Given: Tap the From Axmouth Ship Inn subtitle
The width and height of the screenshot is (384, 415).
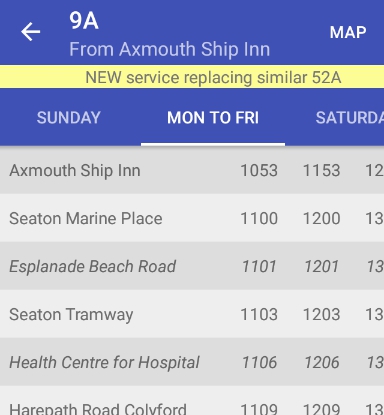Looking at the screenshot, I should click(169, 49).
